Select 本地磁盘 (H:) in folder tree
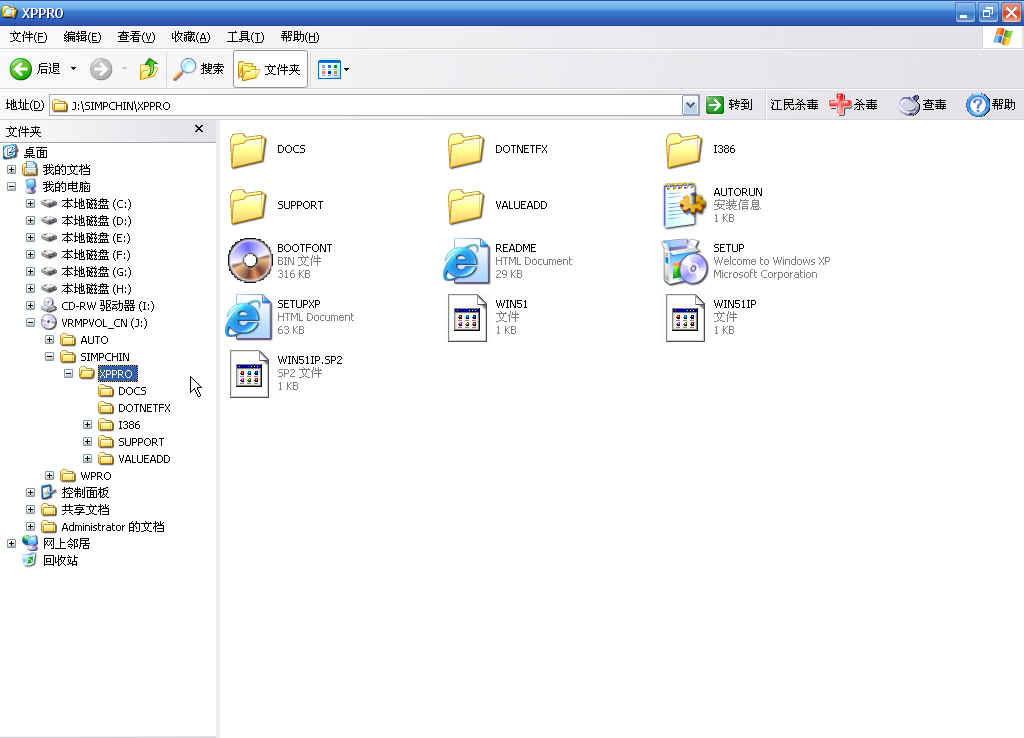 [x=96, y=289]
